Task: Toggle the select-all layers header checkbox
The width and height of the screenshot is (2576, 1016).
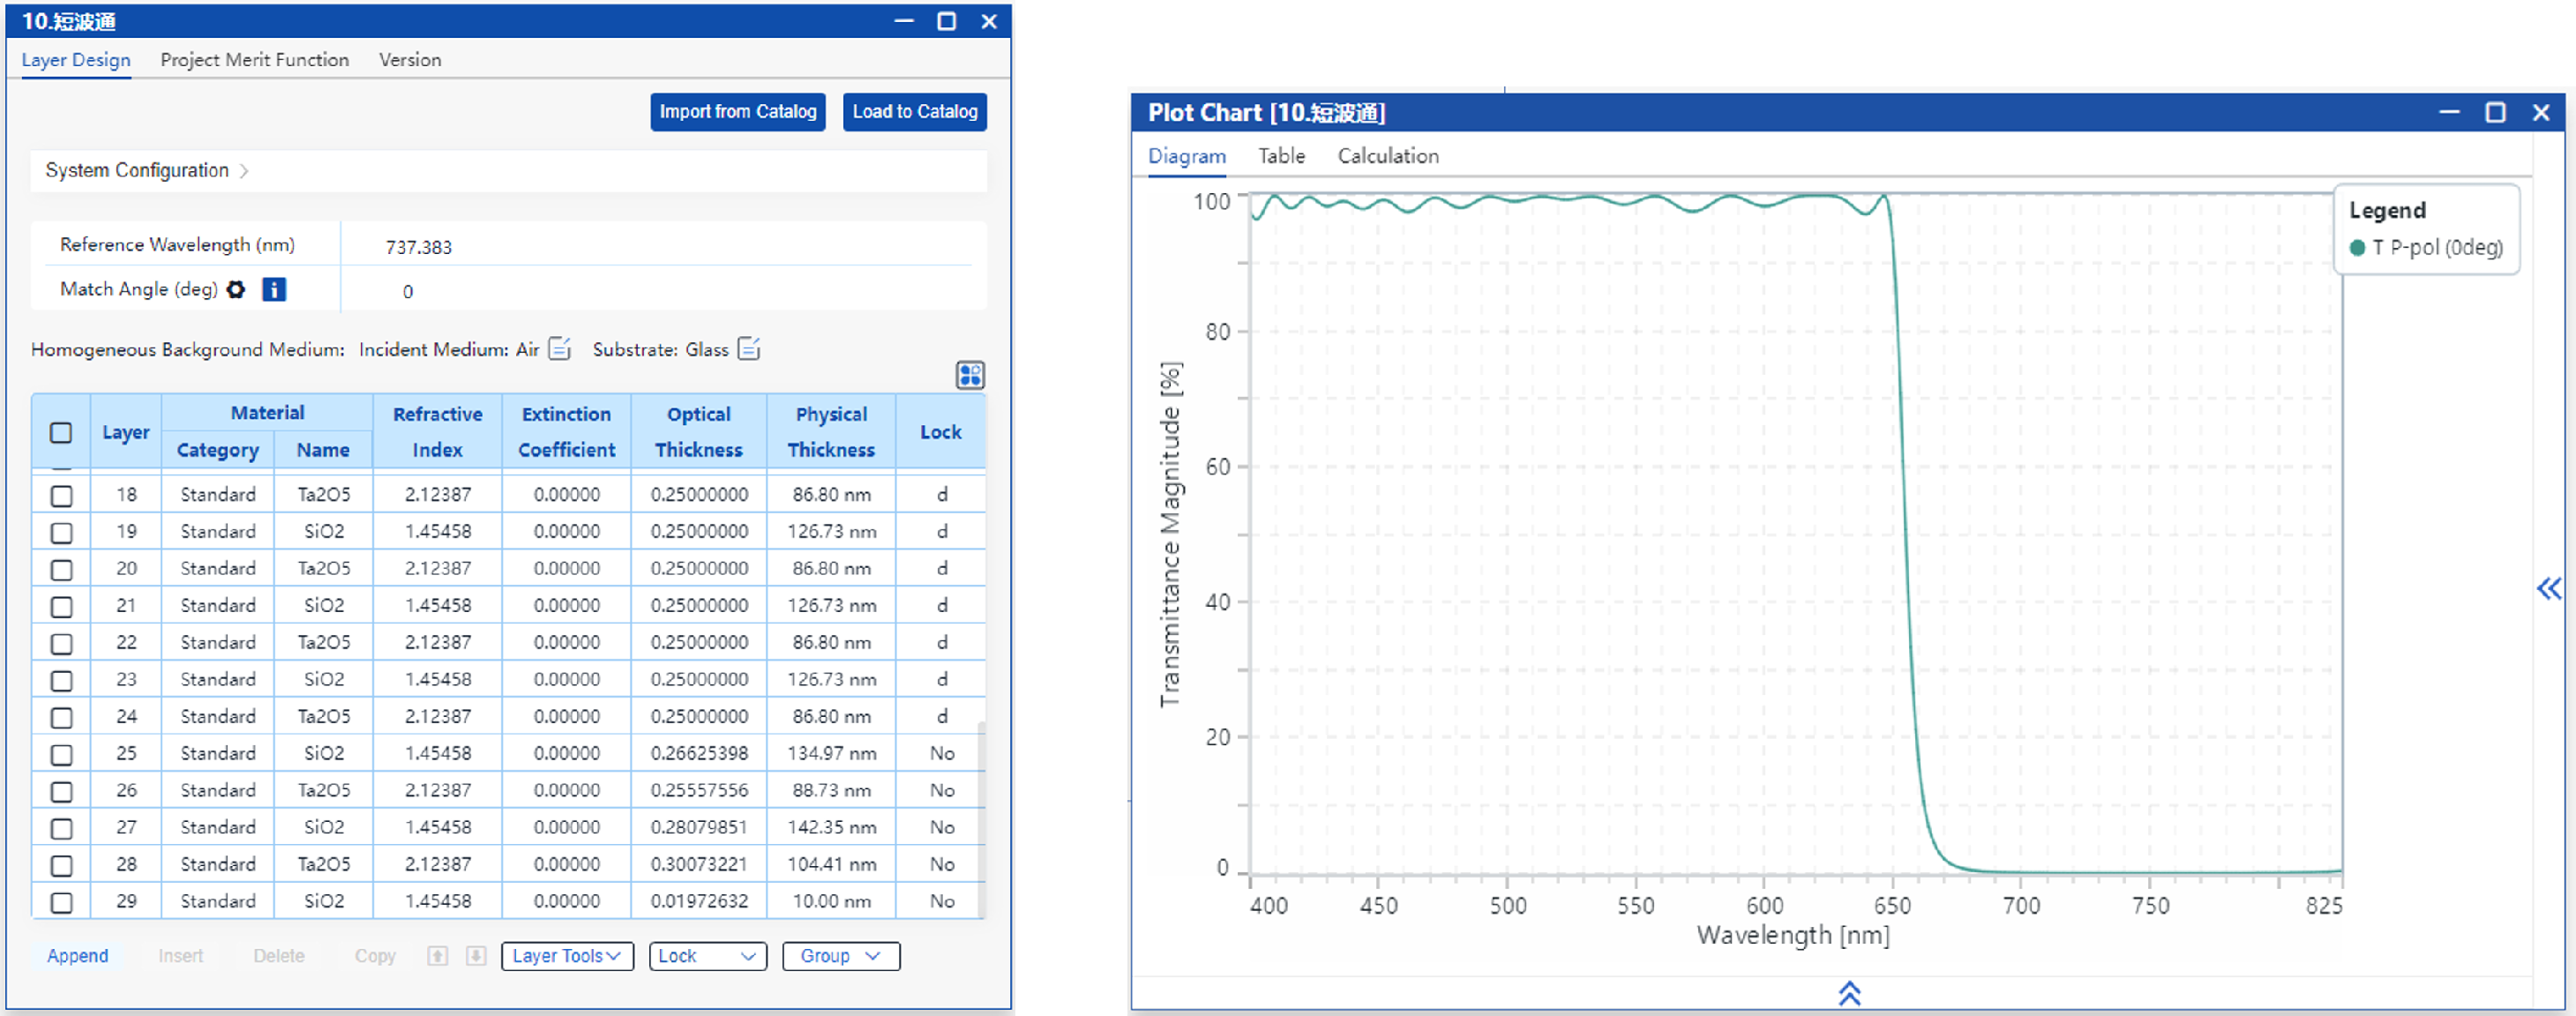Action: 62,432
